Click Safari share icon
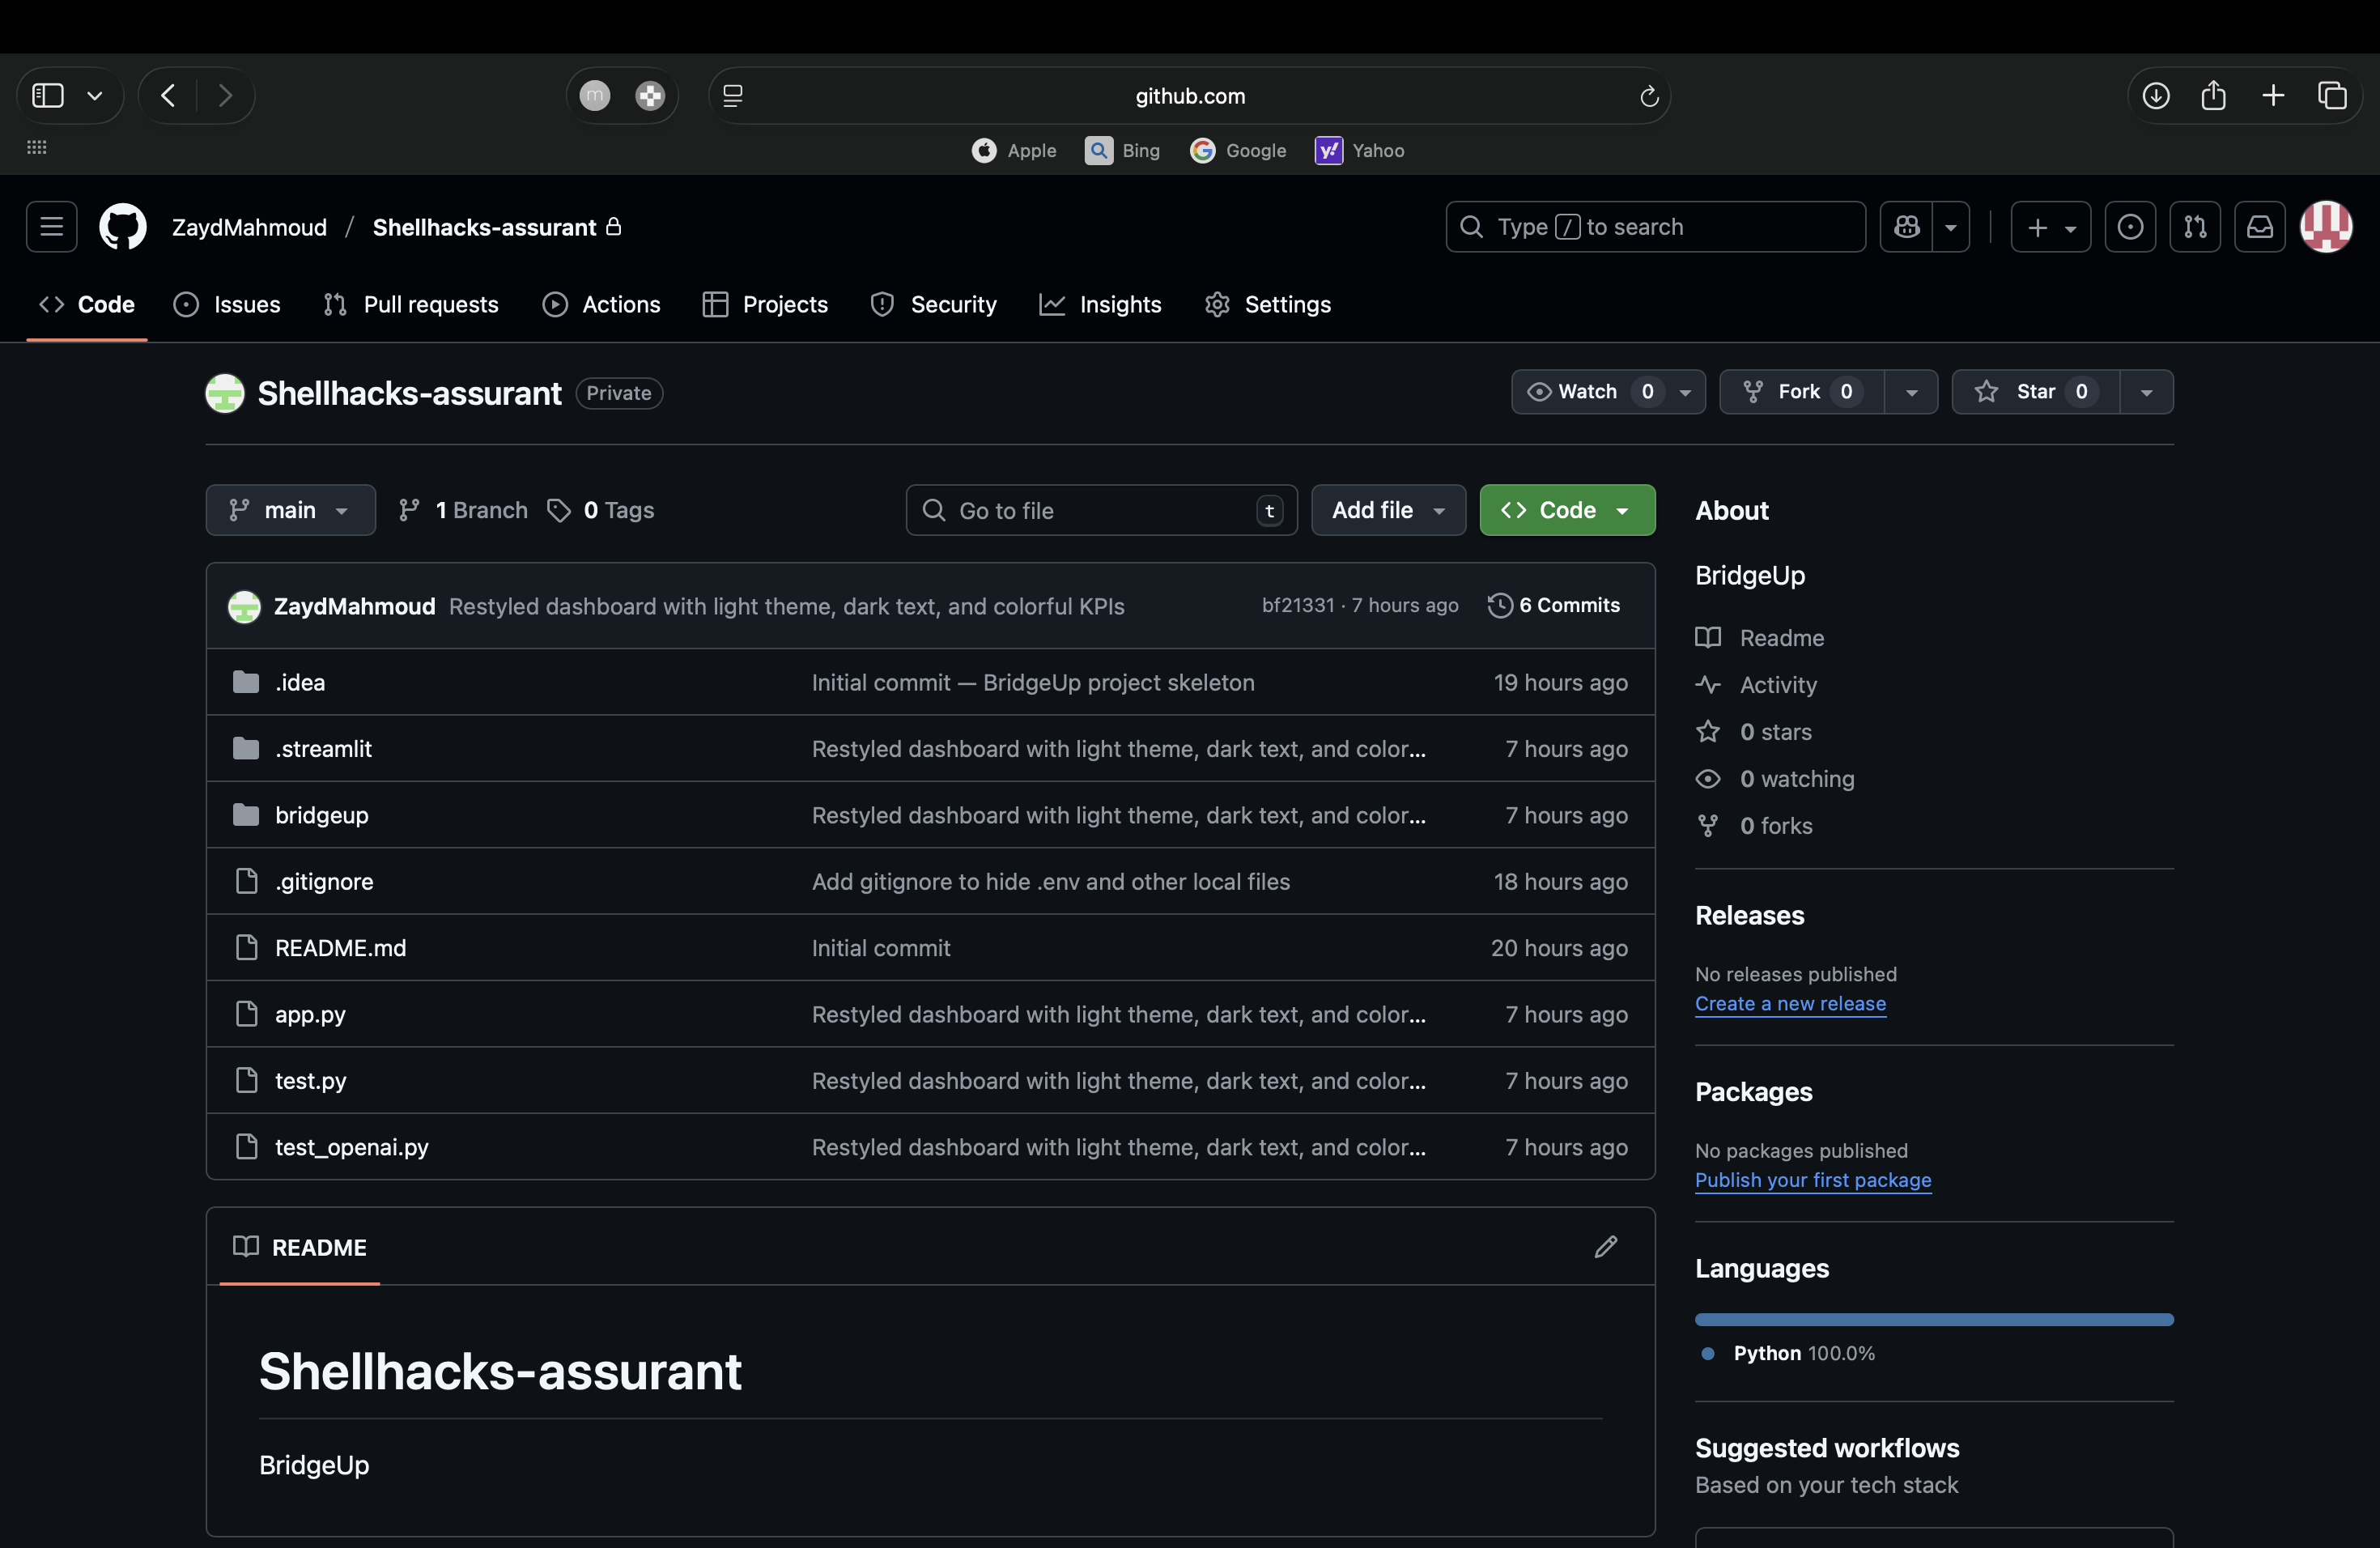The image size is (2380, 1548). tap(2213, 96)
